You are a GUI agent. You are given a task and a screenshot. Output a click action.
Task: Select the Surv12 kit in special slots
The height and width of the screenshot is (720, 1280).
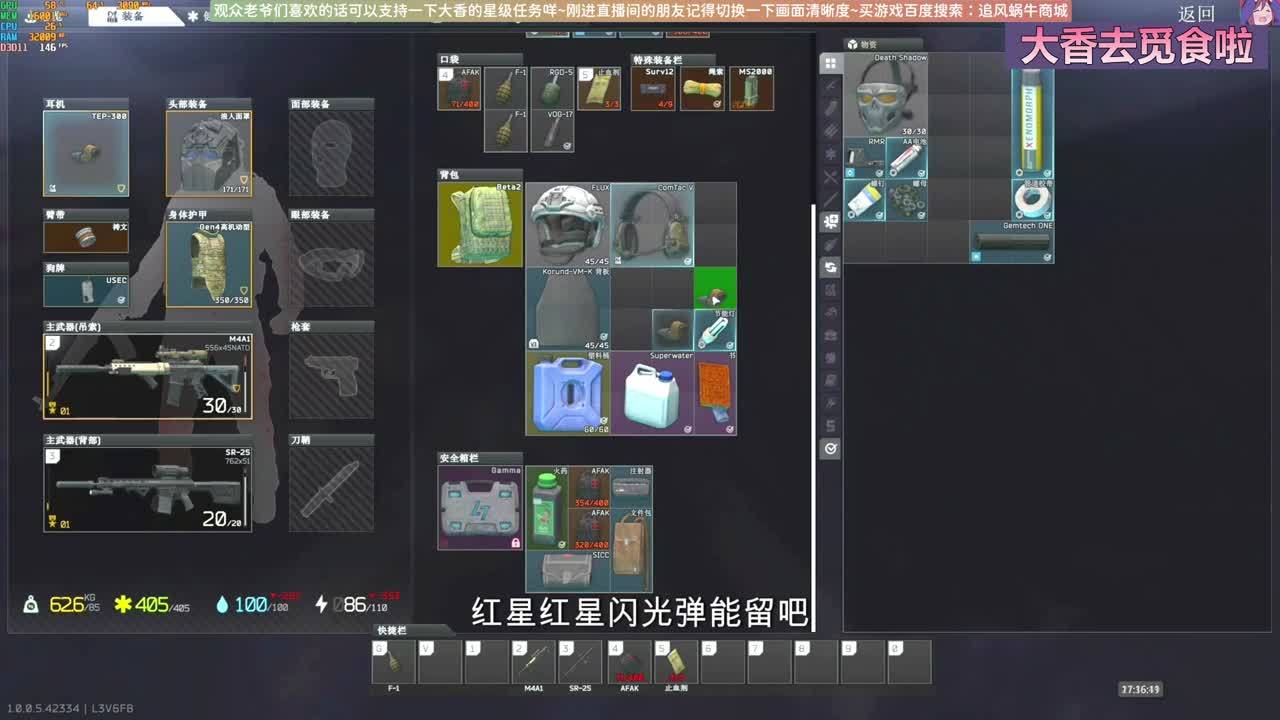653,88
